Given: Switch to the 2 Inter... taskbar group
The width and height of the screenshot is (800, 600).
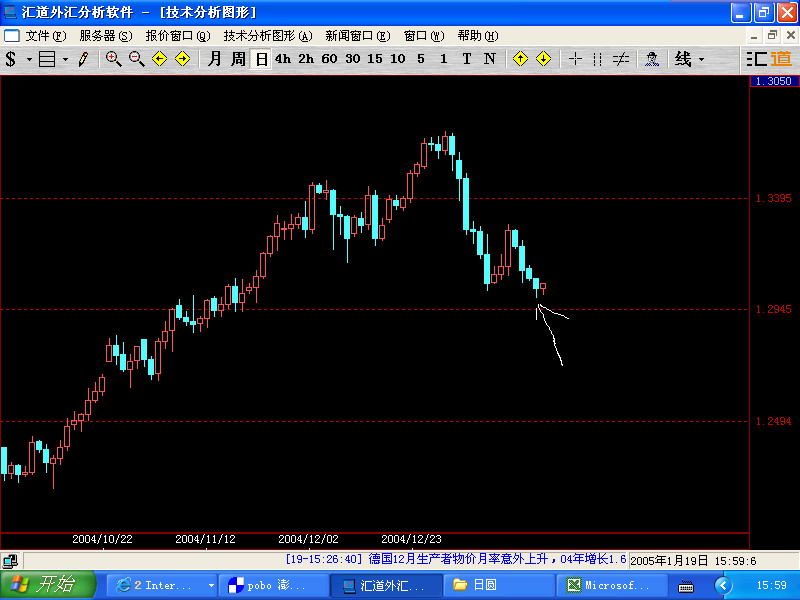Looking at the screenshot, I should click(162, 585).
